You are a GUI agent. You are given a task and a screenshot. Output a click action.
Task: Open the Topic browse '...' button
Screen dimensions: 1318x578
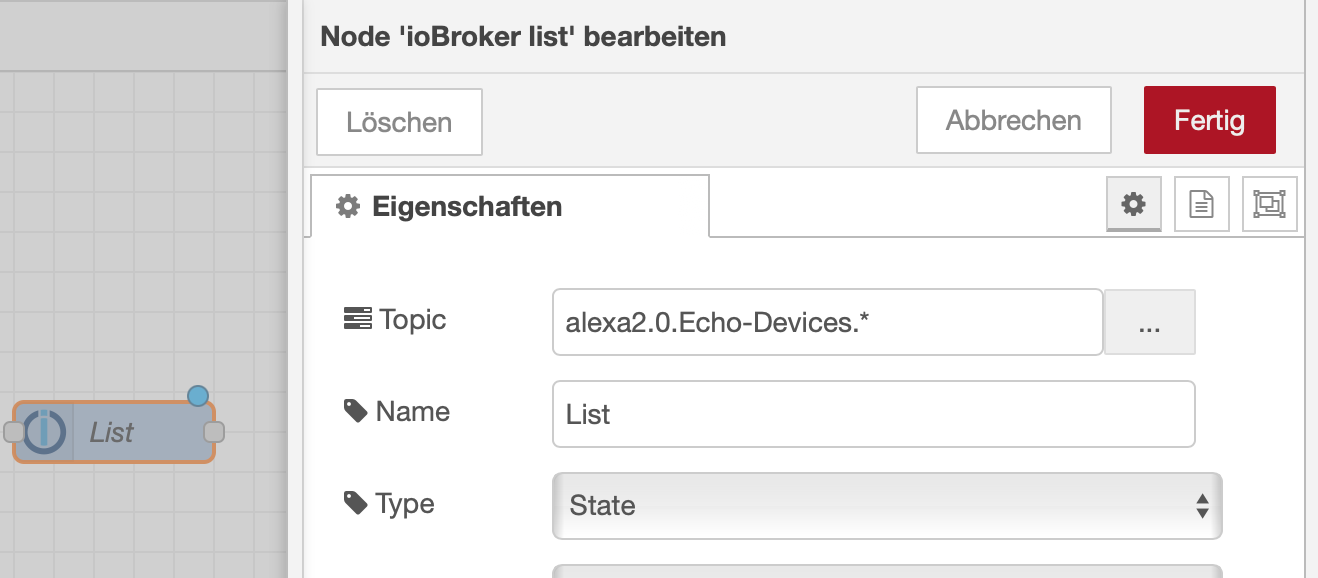tap(1149, 322)
